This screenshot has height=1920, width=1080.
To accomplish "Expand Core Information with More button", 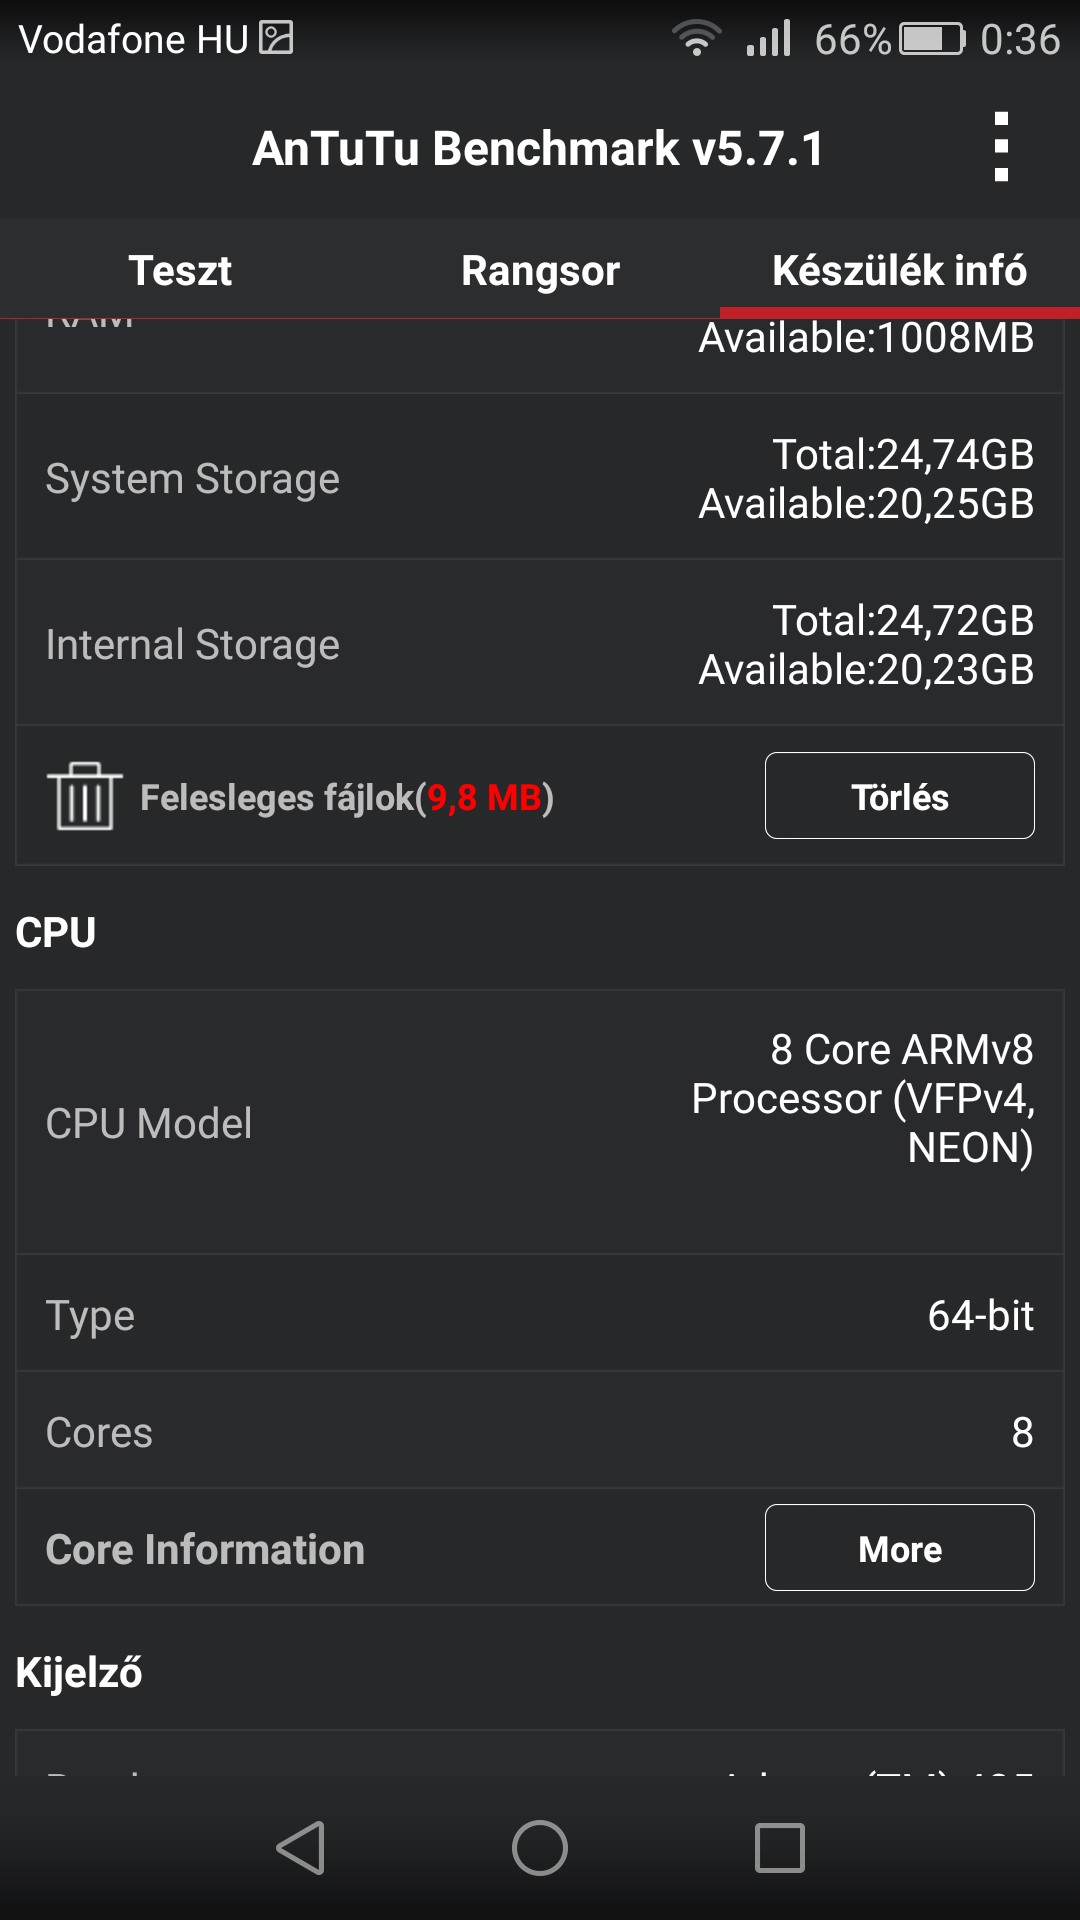I will (x=899, y=1548).
